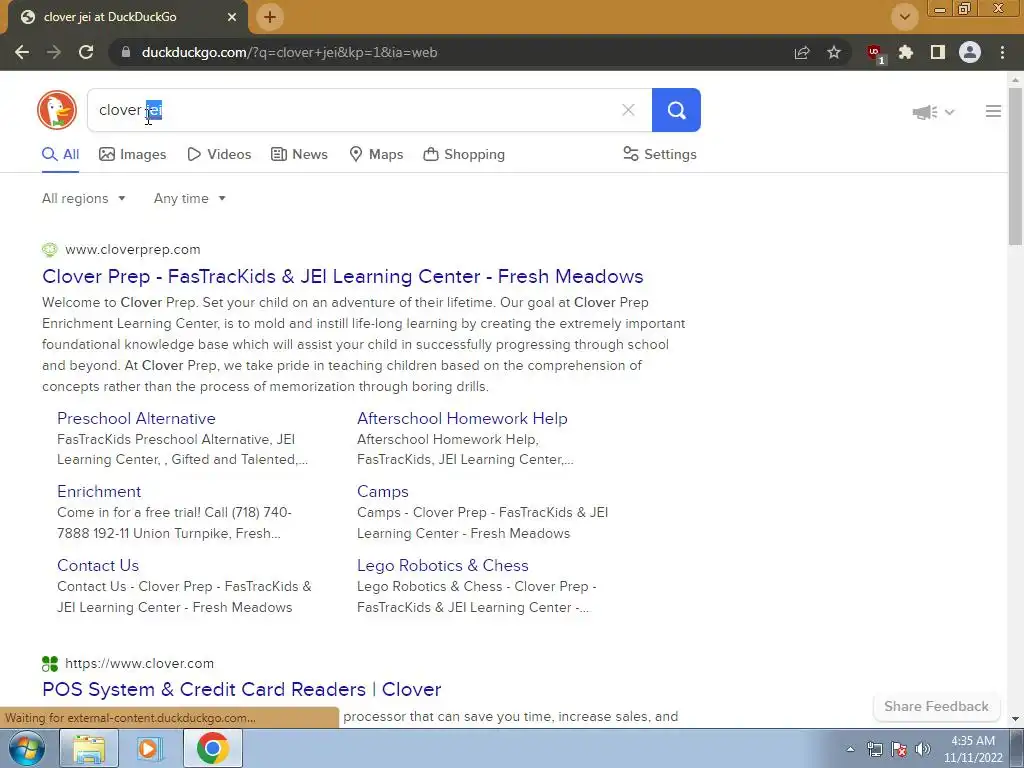Image resolution: width=1024 pixels, height=768 pixels.
Task: Click the browser forward arrow
Action: (54, 52)
